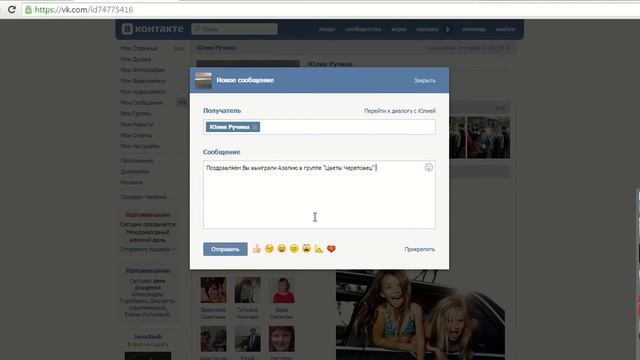Click the VK header search box
Image resolution: width=640 pixels, height=360 pixels.
coord(234,29)
